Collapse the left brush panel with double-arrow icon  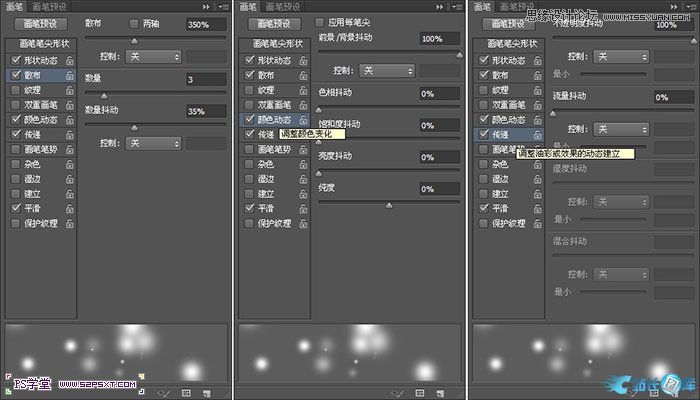click(x=206, y=7)
